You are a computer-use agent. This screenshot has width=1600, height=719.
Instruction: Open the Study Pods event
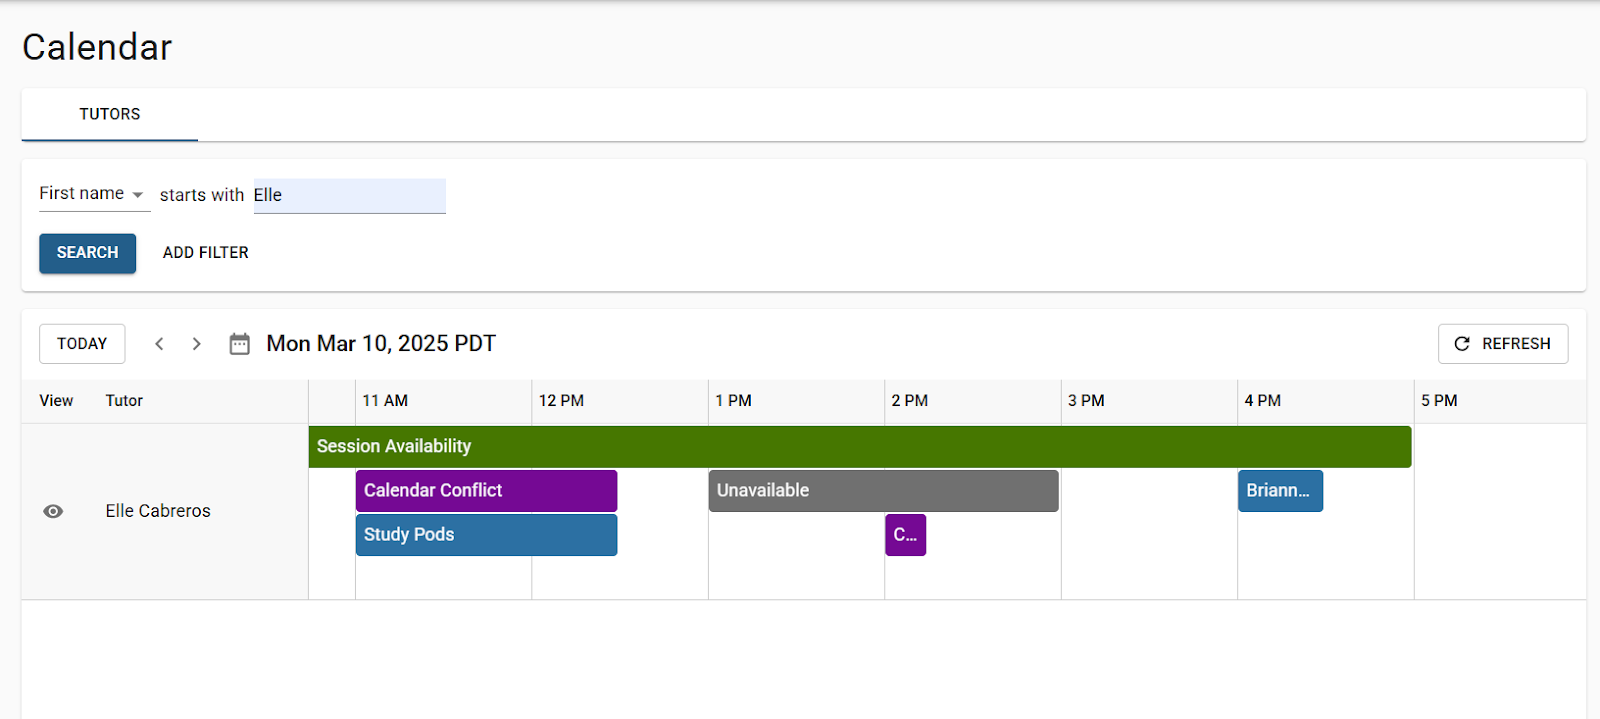(x=486, y=535)
